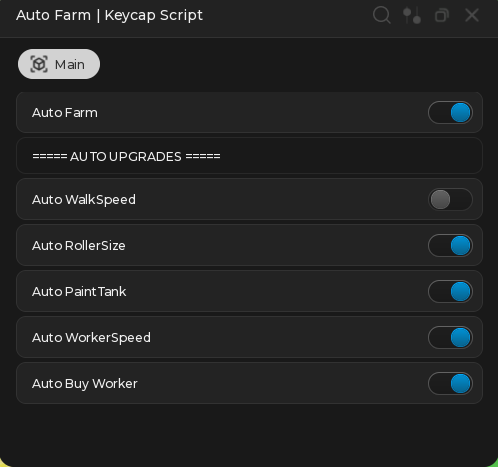Click the 'Auto PaintTank' label
498x467 pixels.
pyautogui.click(x=79, y=292)
